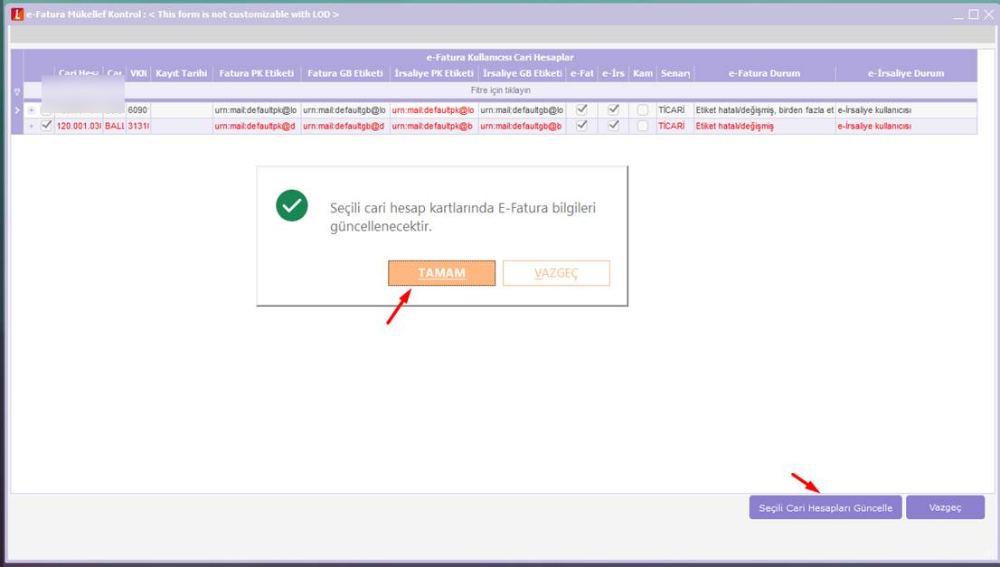
Task: Click the Cari Hesap column header
Action: [78, 73]
